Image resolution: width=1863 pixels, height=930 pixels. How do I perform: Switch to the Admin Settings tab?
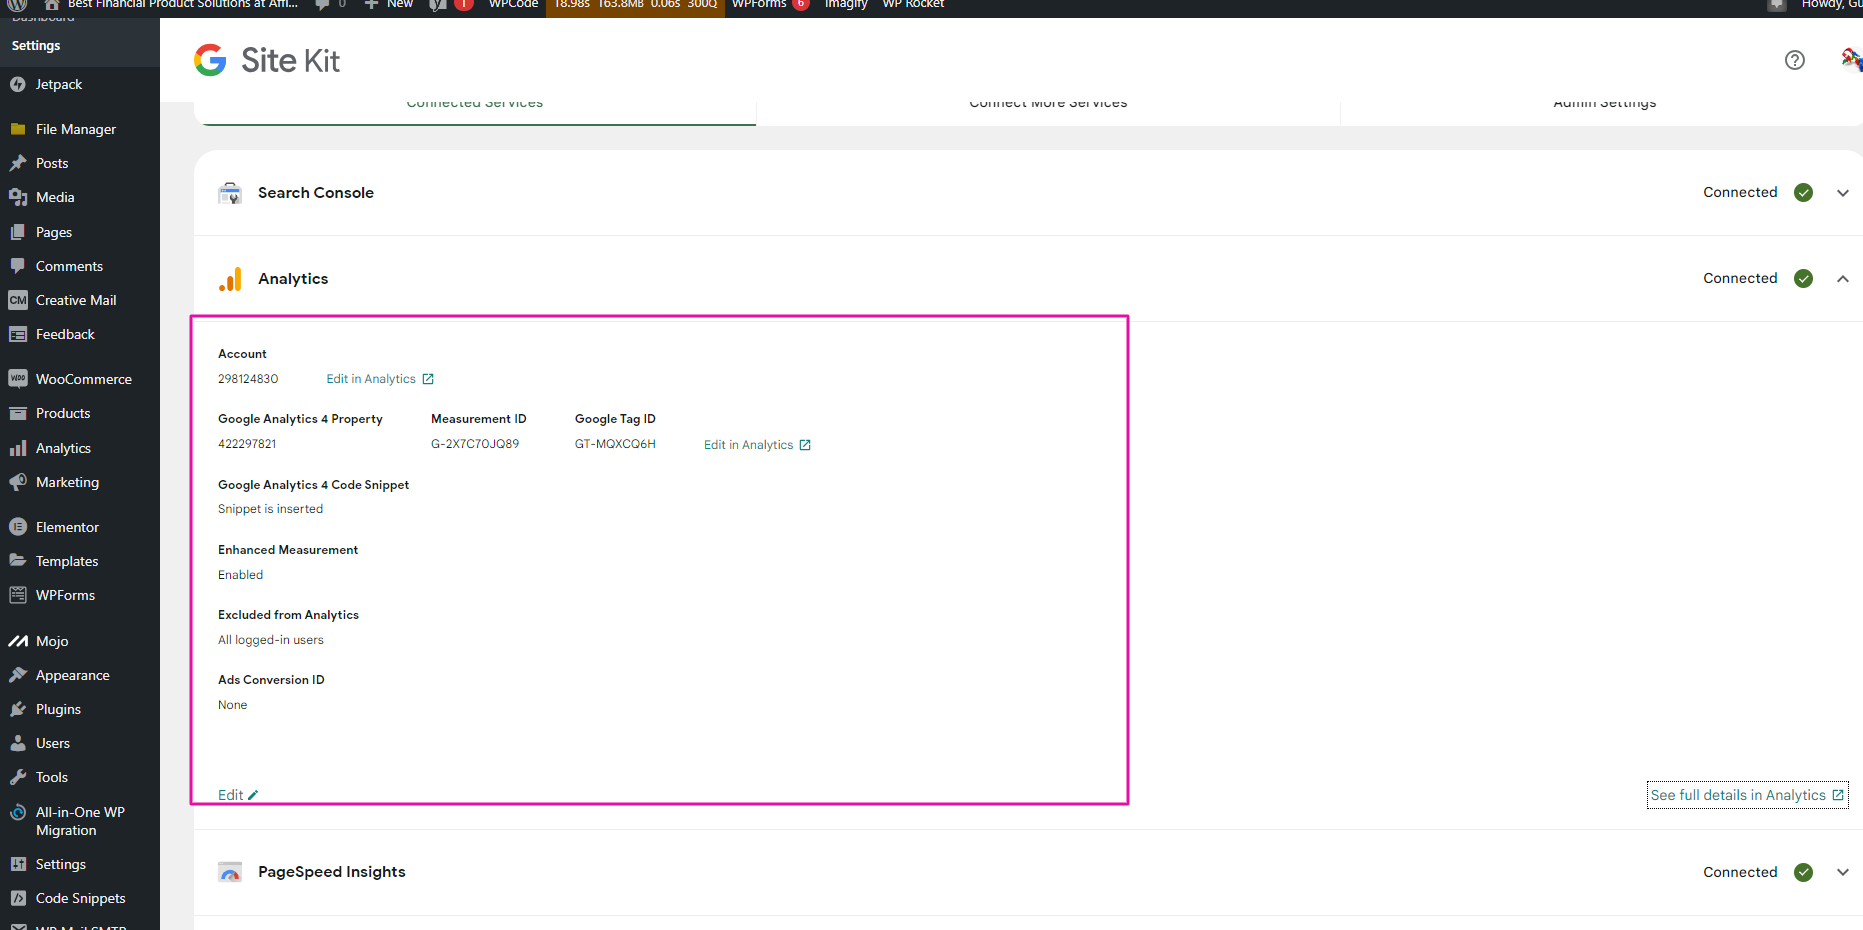click(1604, 104)
